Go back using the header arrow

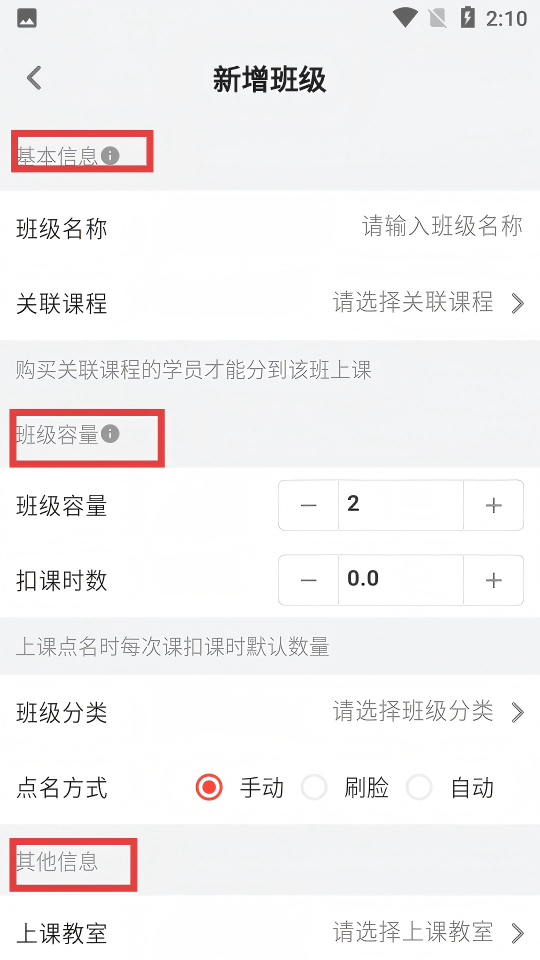[34, 78]
